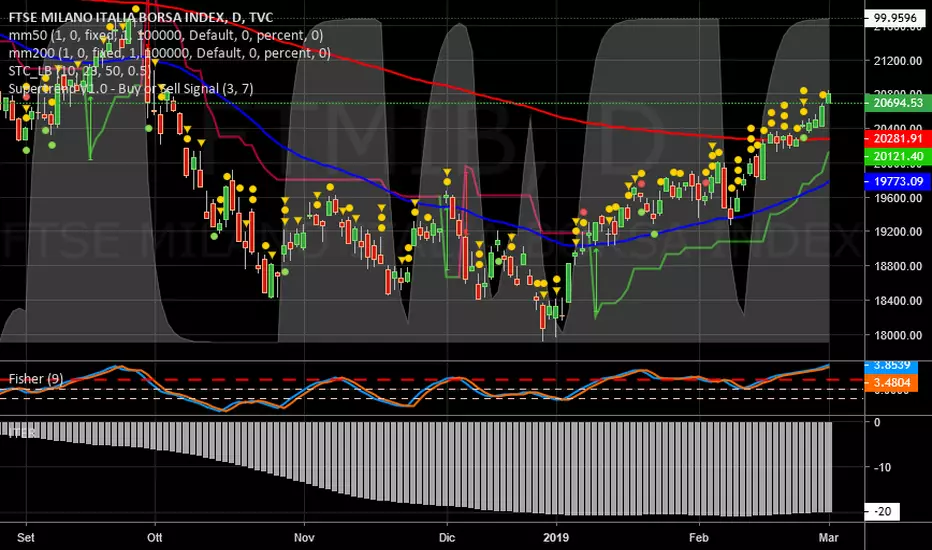Image resolution: width=932 pixels, height=550 pixels.
Task: Click the green 20121.40 supertrend price label
Action: click(x=898, y=156)
